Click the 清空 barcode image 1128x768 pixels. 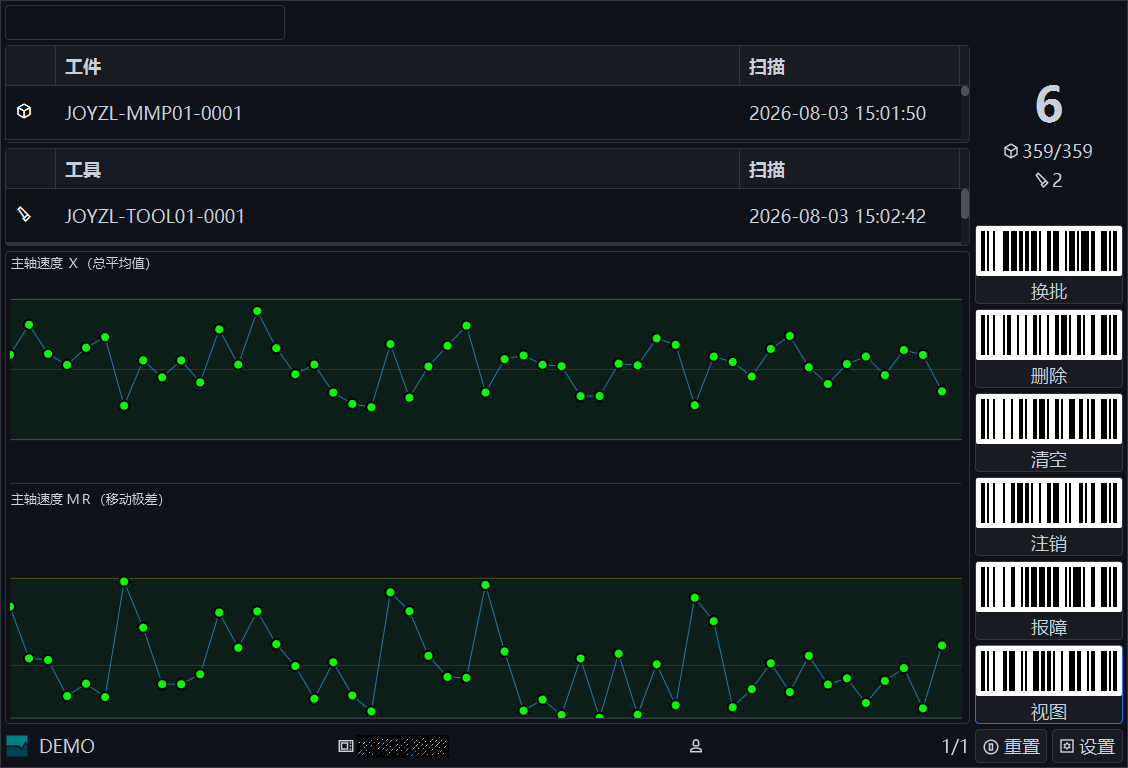click(1049, 419)
